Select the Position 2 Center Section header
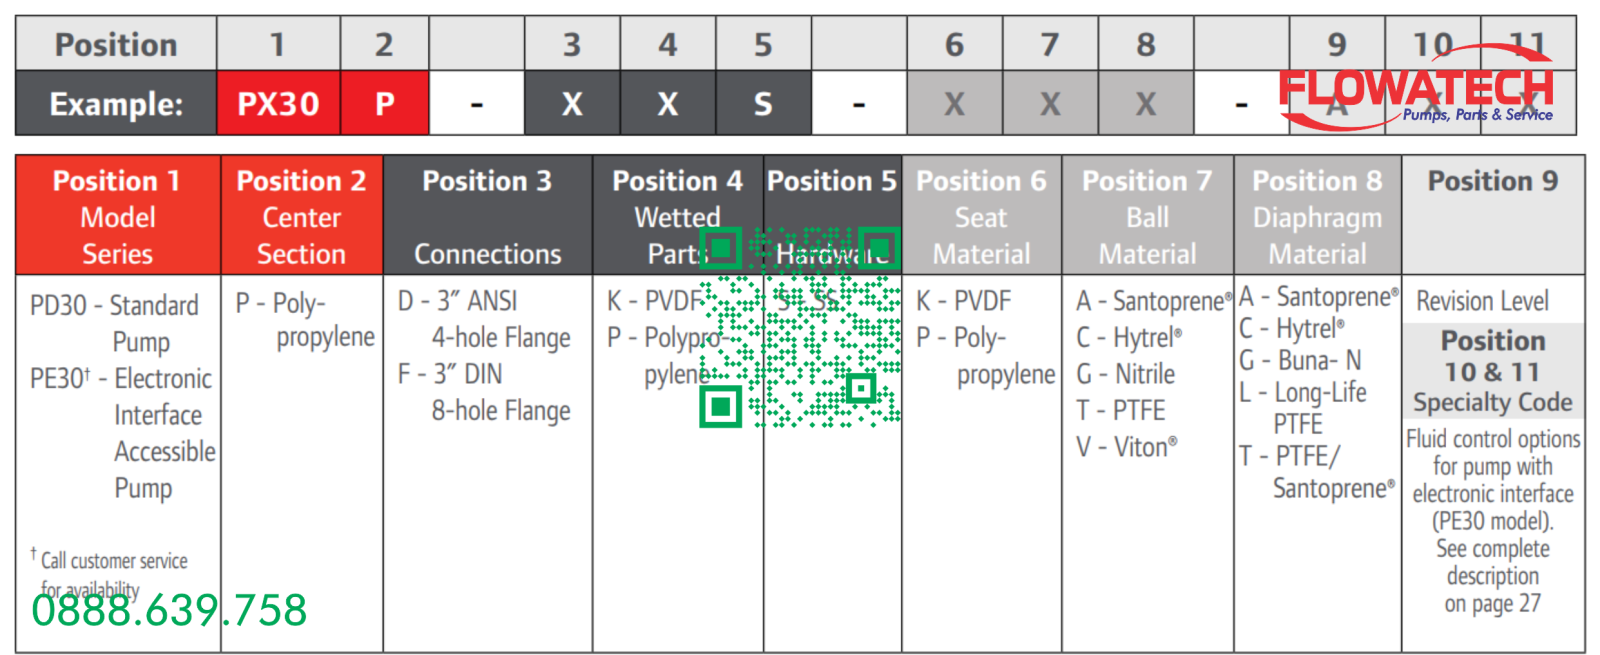 302,216
